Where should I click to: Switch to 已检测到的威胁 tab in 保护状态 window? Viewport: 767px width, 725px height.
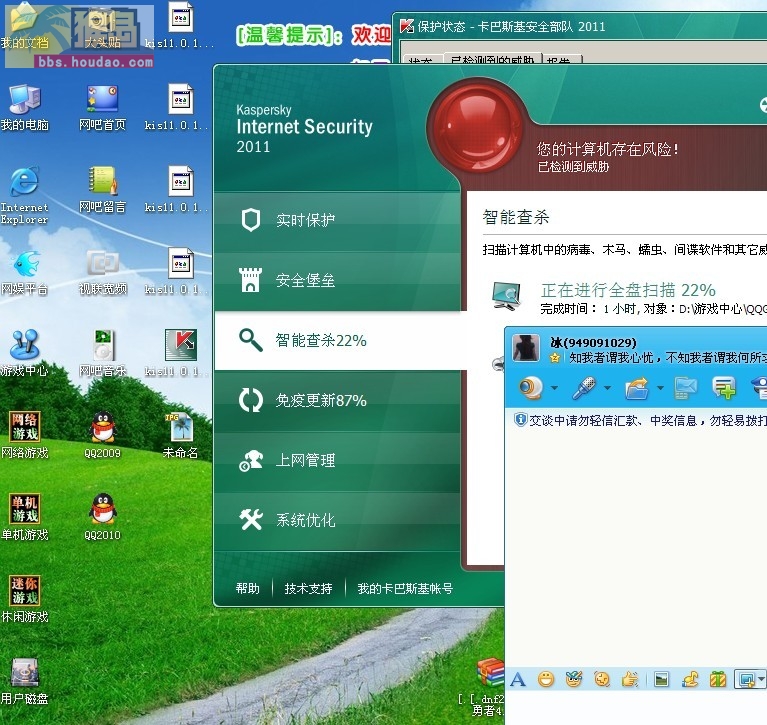493,59
